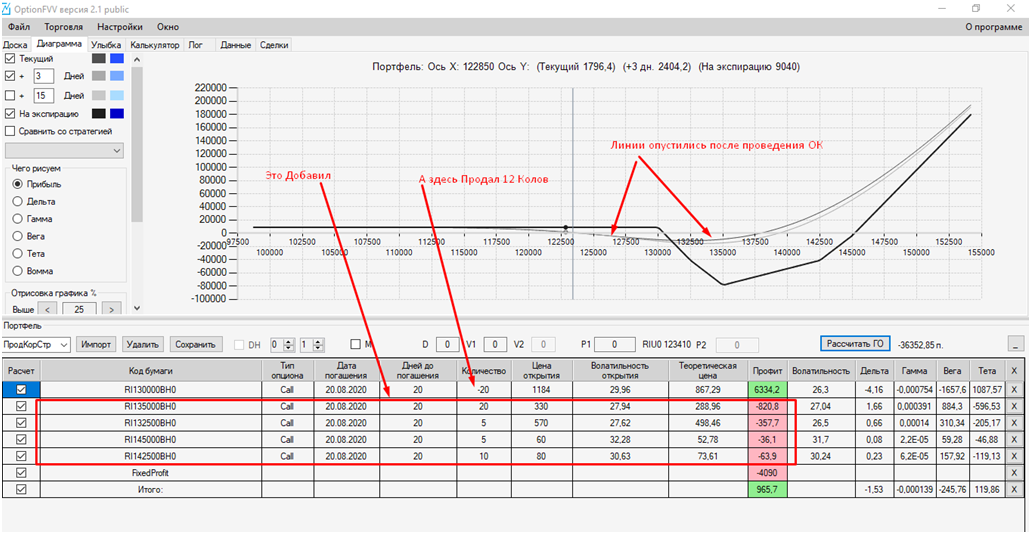Viewport: 1031px width, 534px height.
Task: Delete the RI130000BH0 row with X
Action: tap(1013, 389)
